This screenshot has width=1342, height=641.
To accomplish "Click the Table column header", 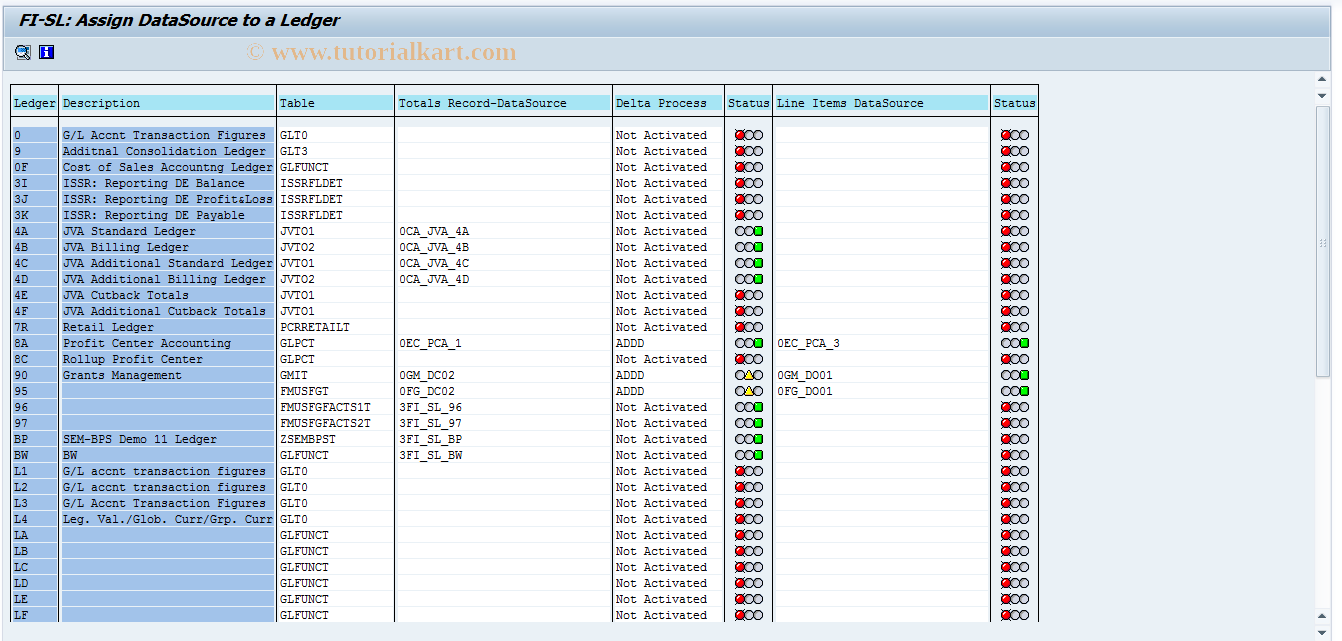I will (x=335, y=103).
